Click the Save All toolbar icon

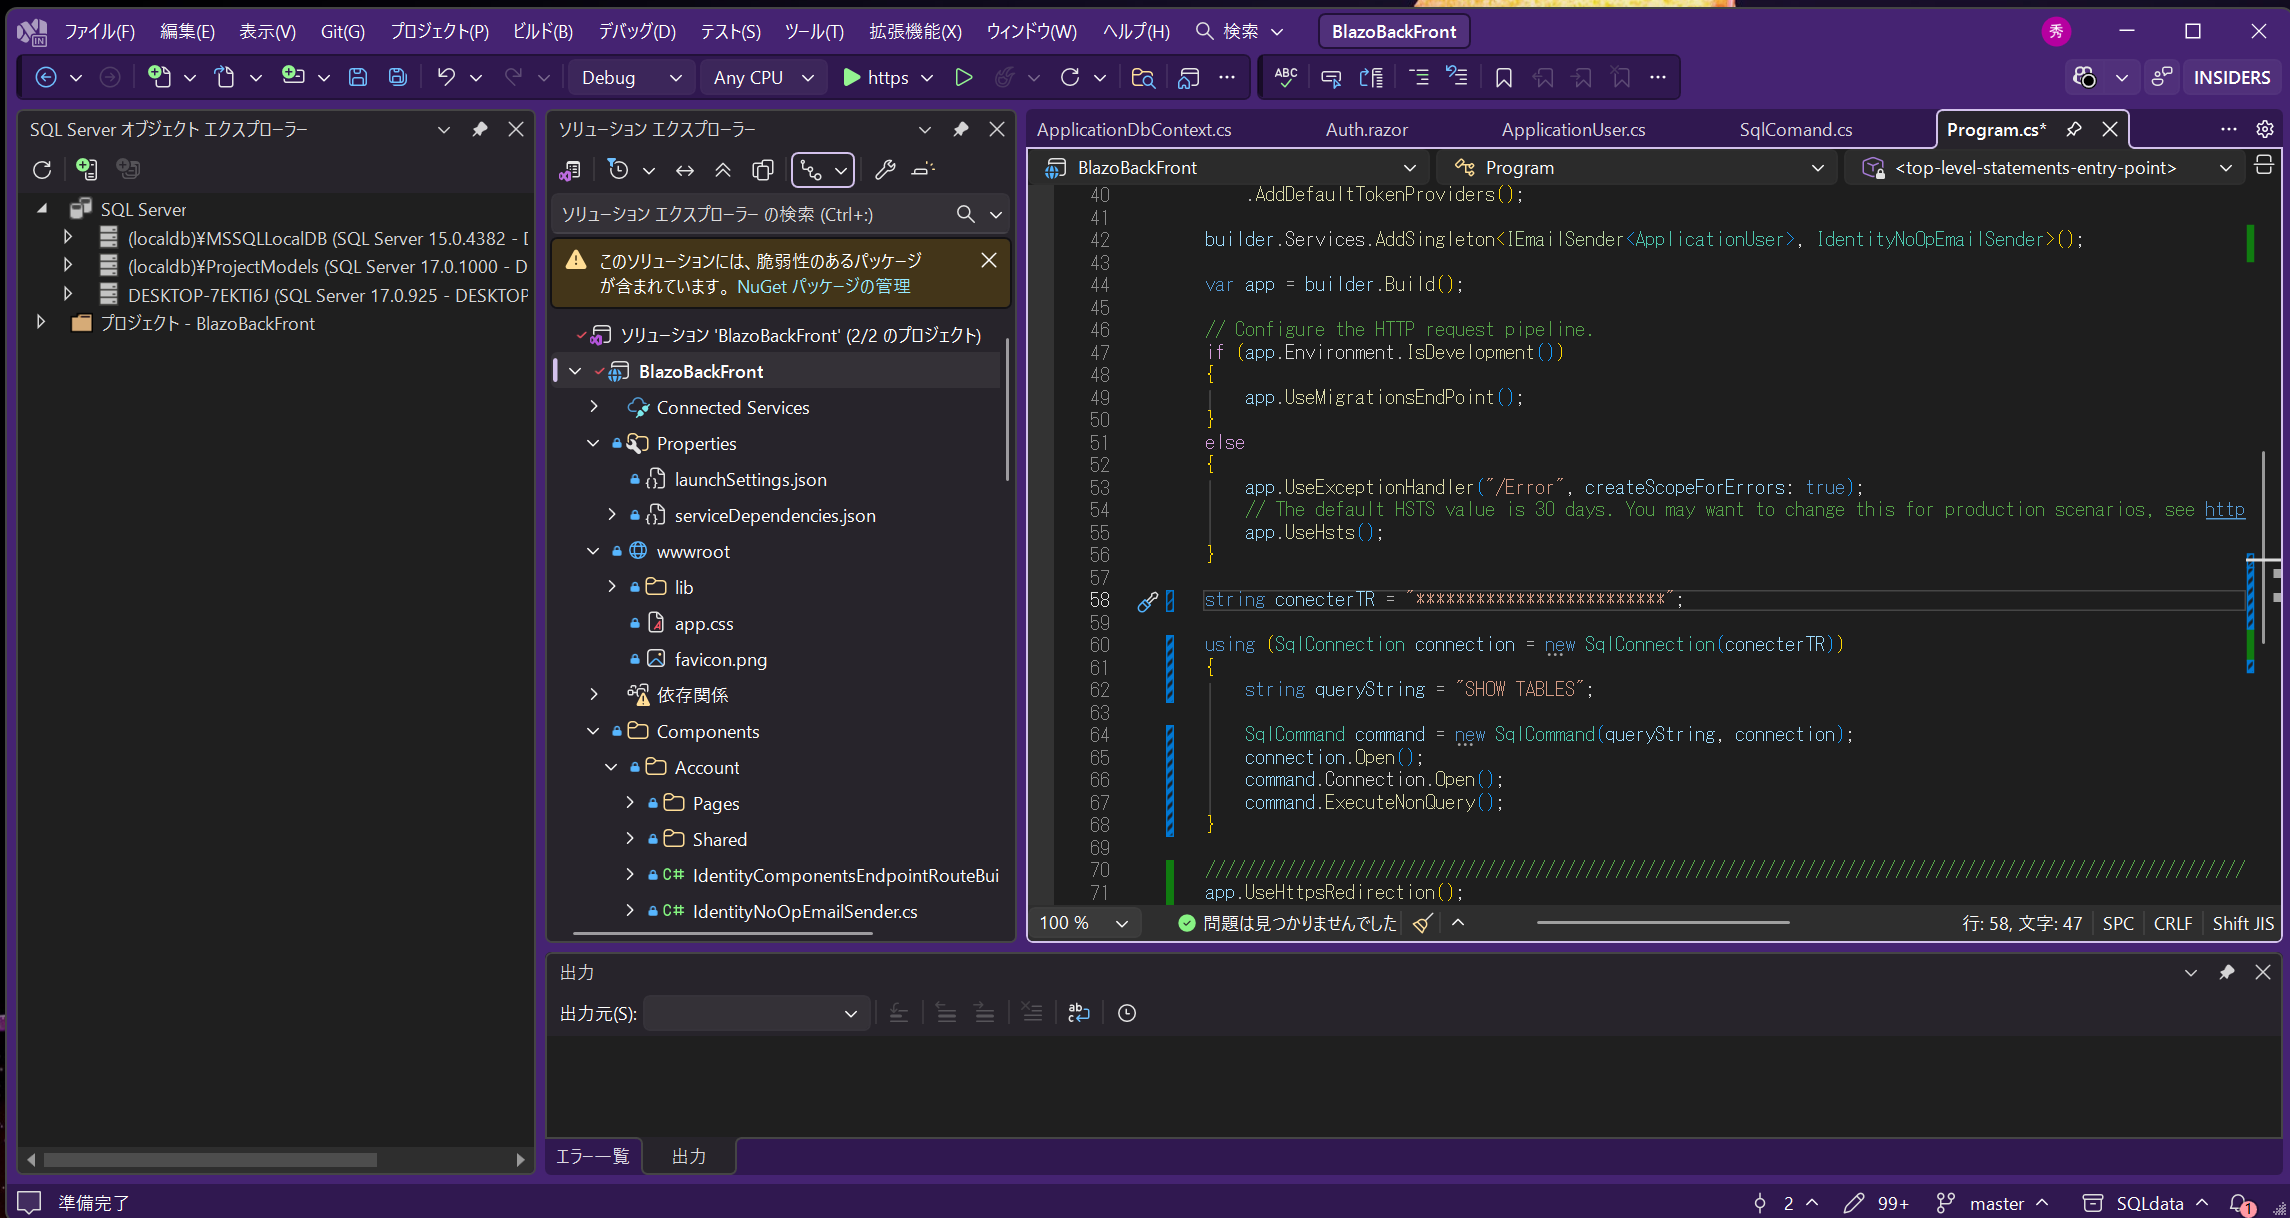tap(398, 77)
